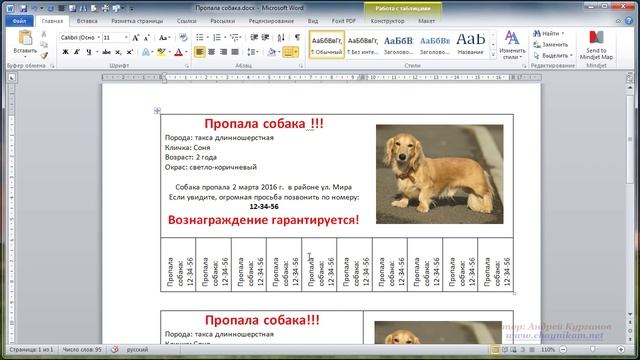Switch to the Вставка tab
640x360 pixels.
pos(87,21)
